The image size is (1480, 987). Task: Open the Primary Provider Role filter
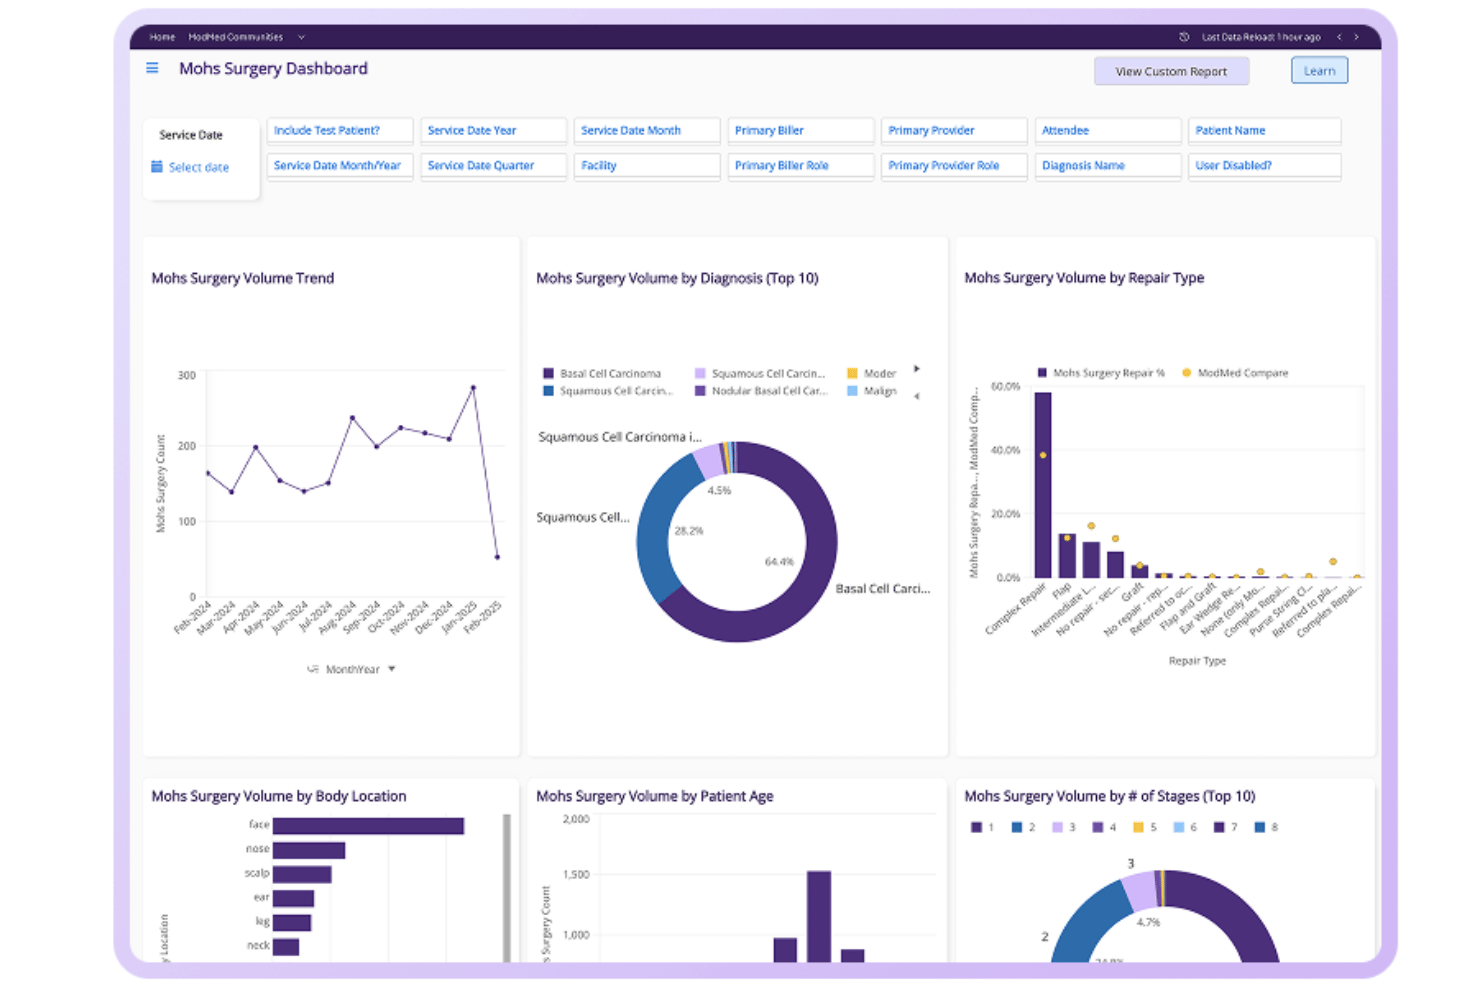point(955,166)
